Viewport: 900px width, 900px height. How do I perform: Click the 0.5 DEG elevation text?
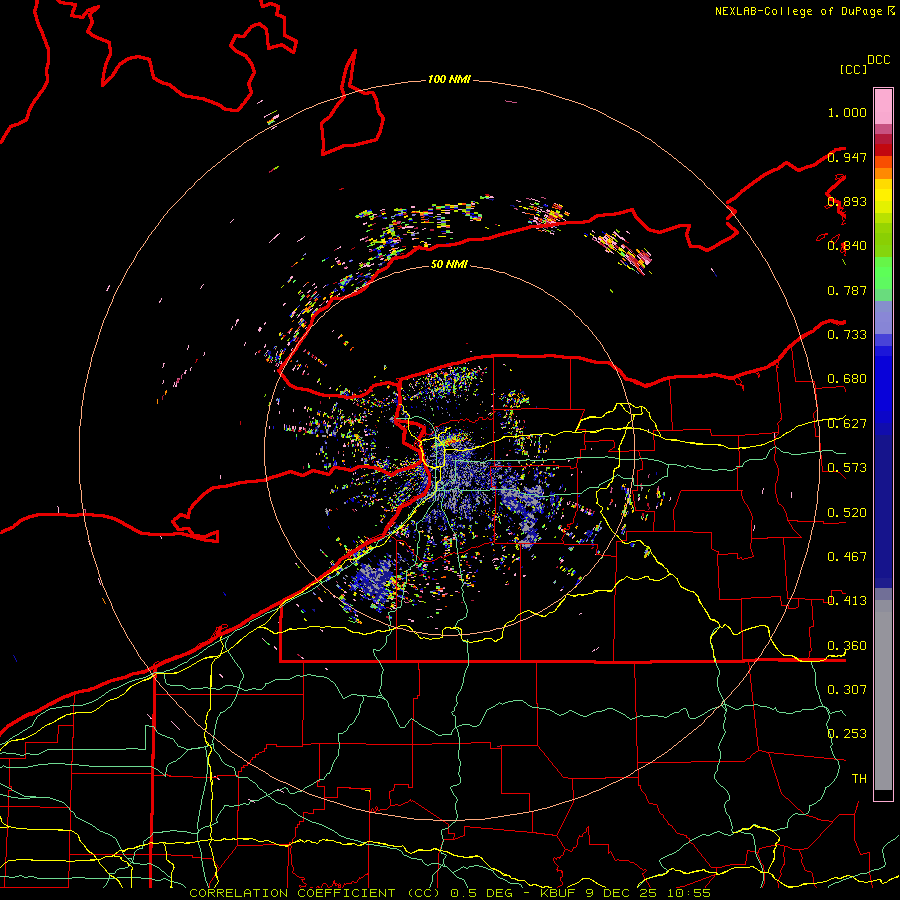482,893
